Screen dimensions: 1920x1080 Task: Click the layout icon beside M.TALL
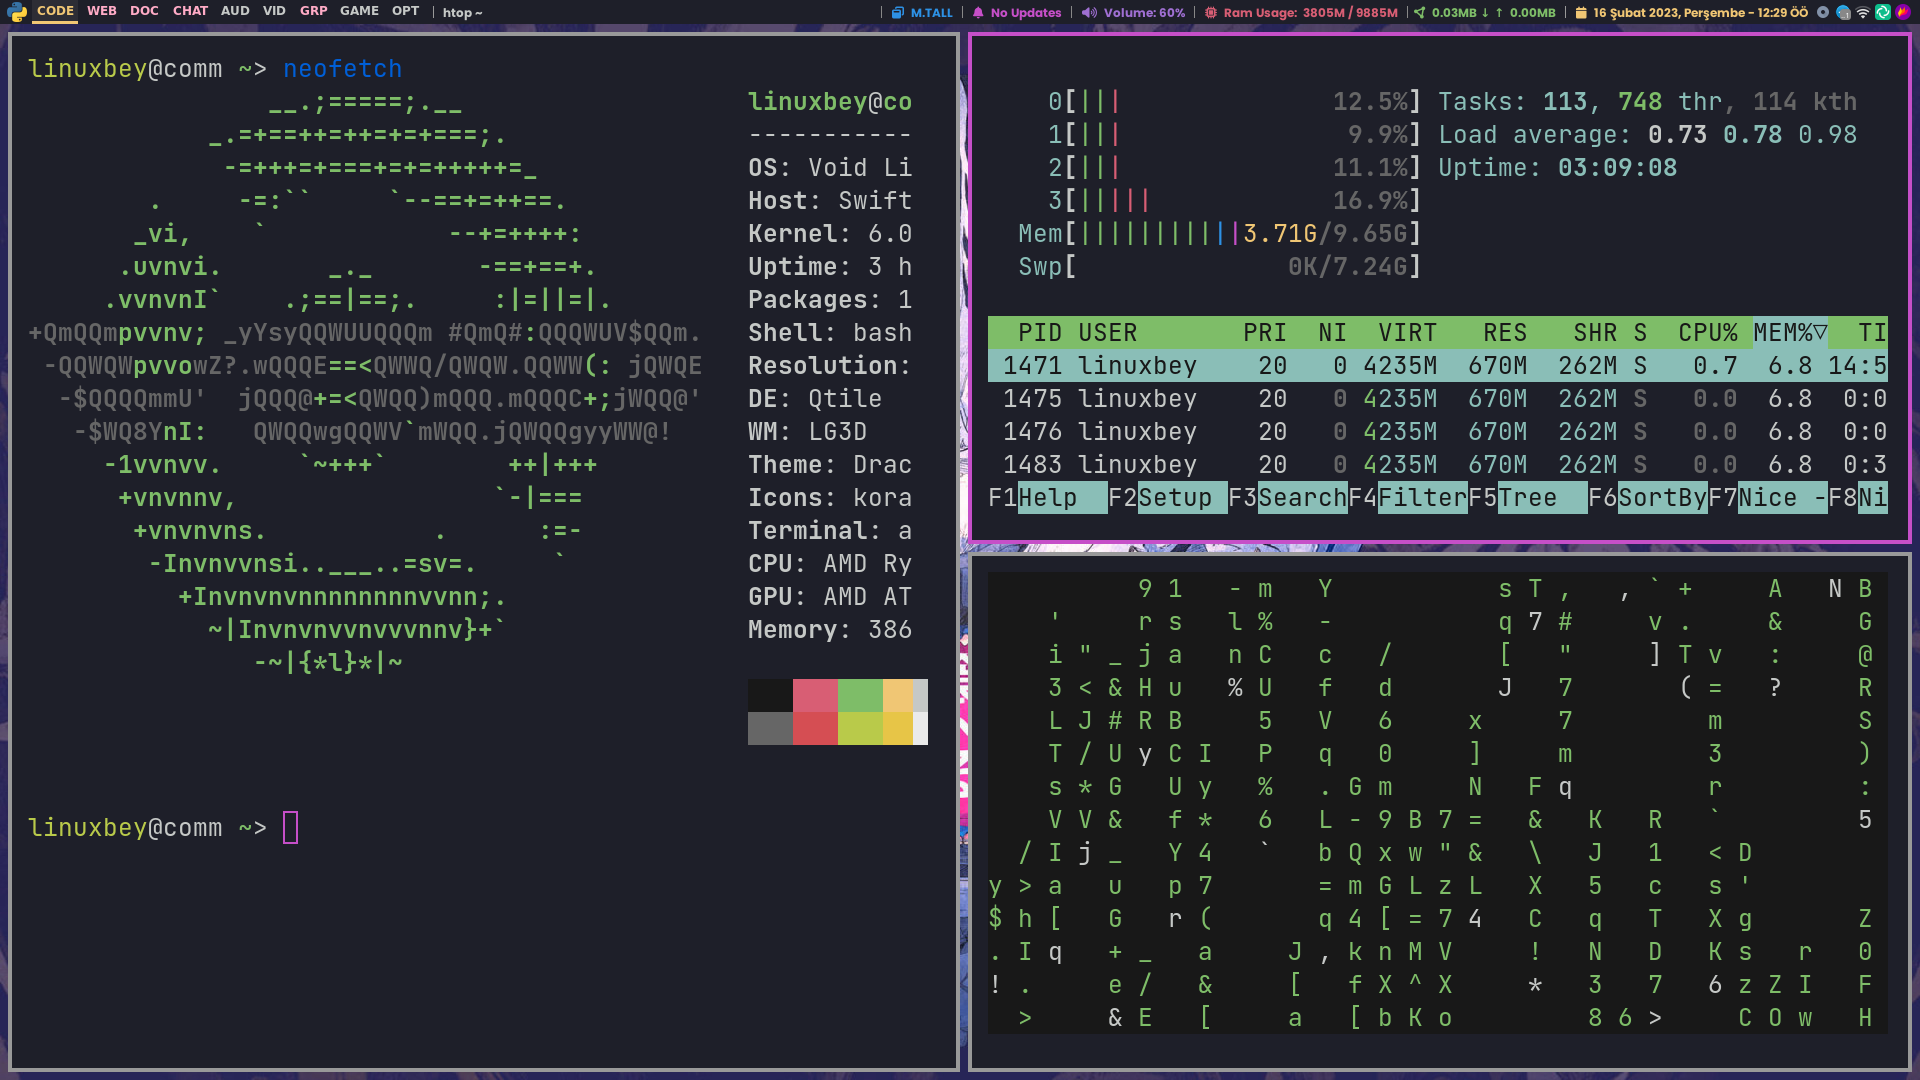coord(898,13)
